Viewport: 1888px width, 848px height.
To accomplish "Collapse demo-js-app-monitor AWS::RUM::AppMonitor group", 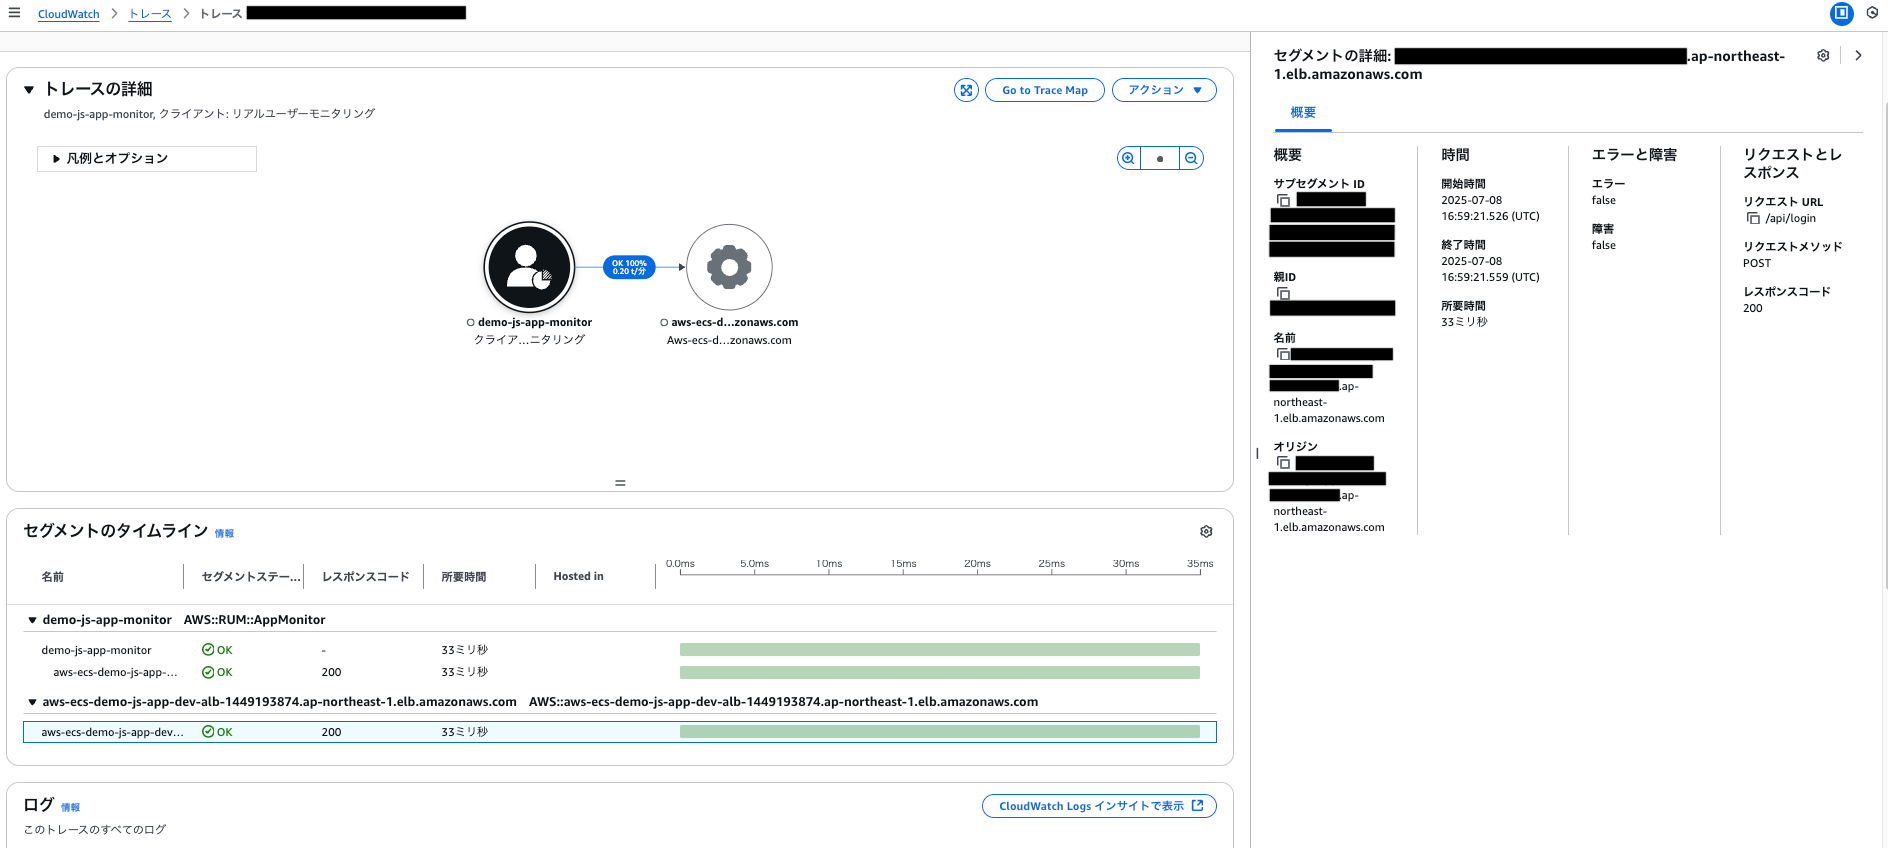I will click(x=32, y=620).
